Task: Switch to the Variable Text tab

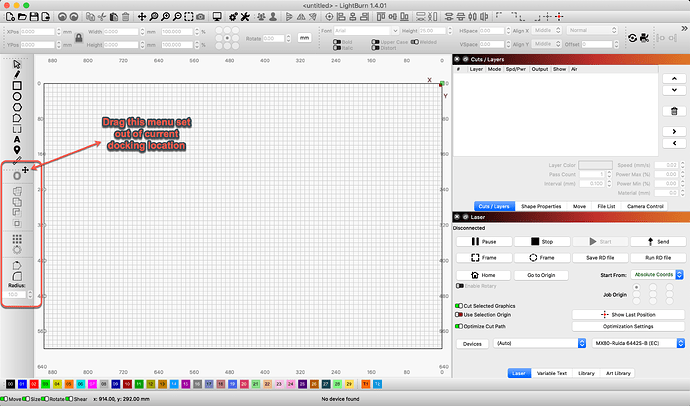Action: coord(551,373)
